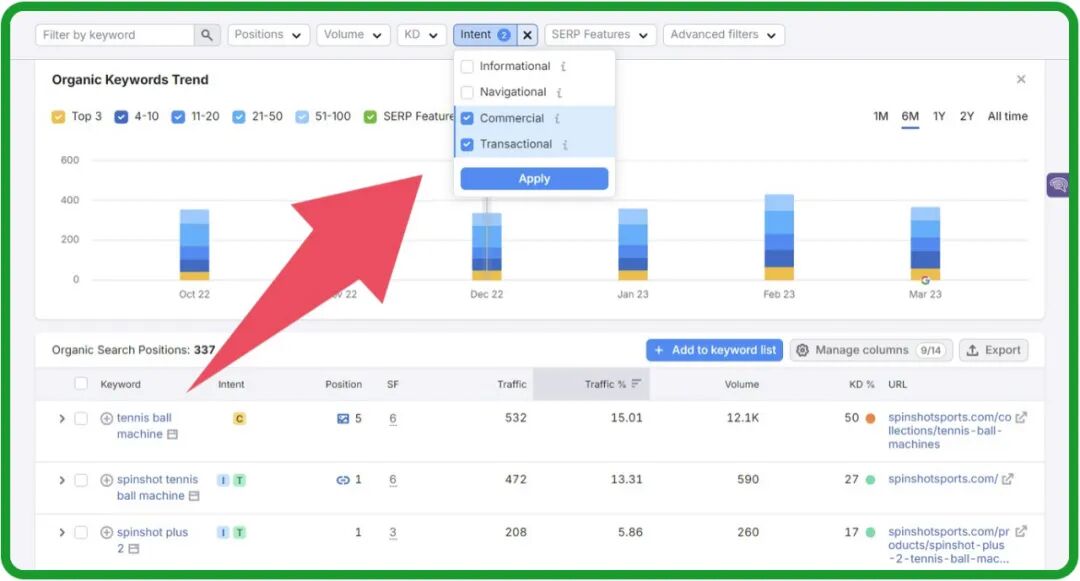Close the Organic Keywords Trend panel
1080x581 pixels.
(x=1021, y=79)
